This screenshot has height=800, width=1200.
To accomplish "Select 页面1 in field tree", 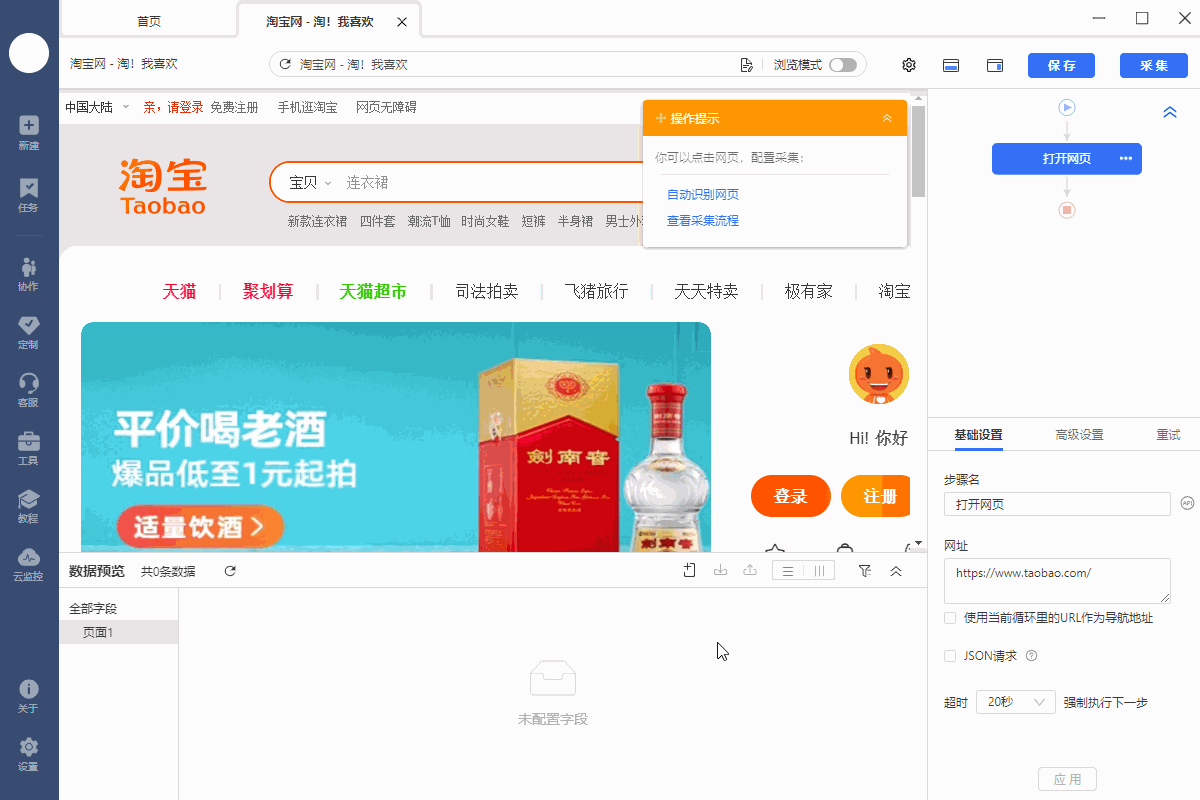I will (118, 632).
